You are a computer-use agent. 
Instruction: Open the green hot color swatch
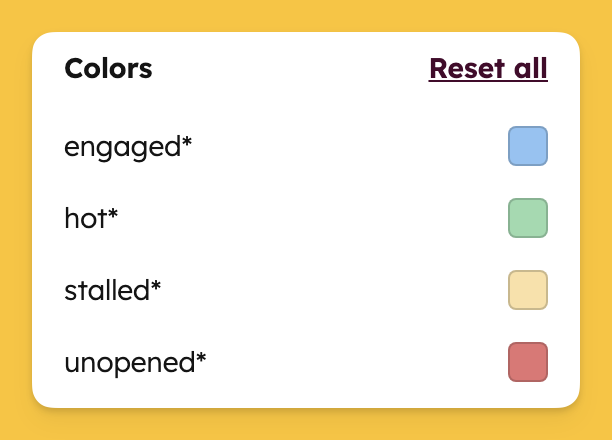click(x=528, y=218)
